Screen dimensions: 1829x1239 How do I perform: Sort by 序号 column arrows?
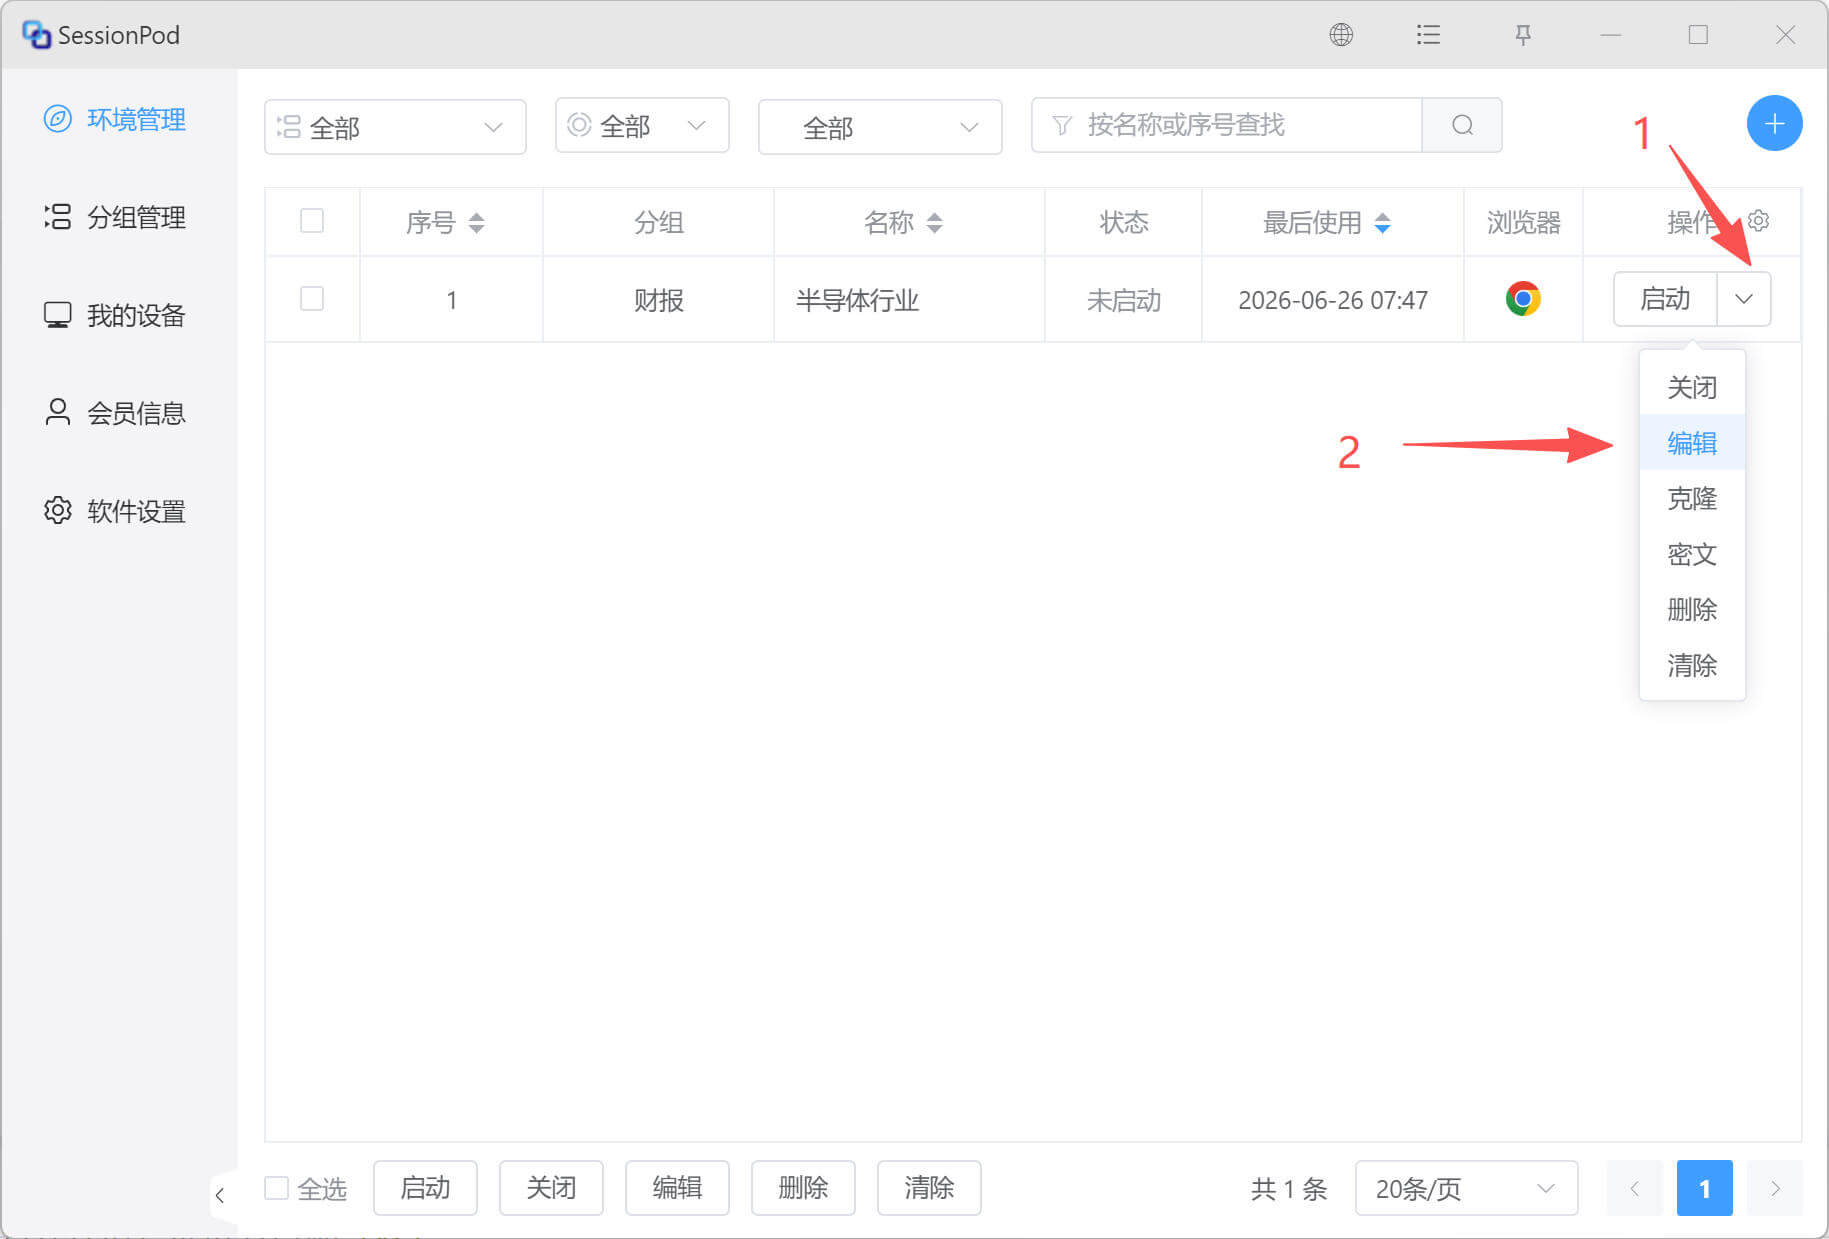tap(477, 222)
